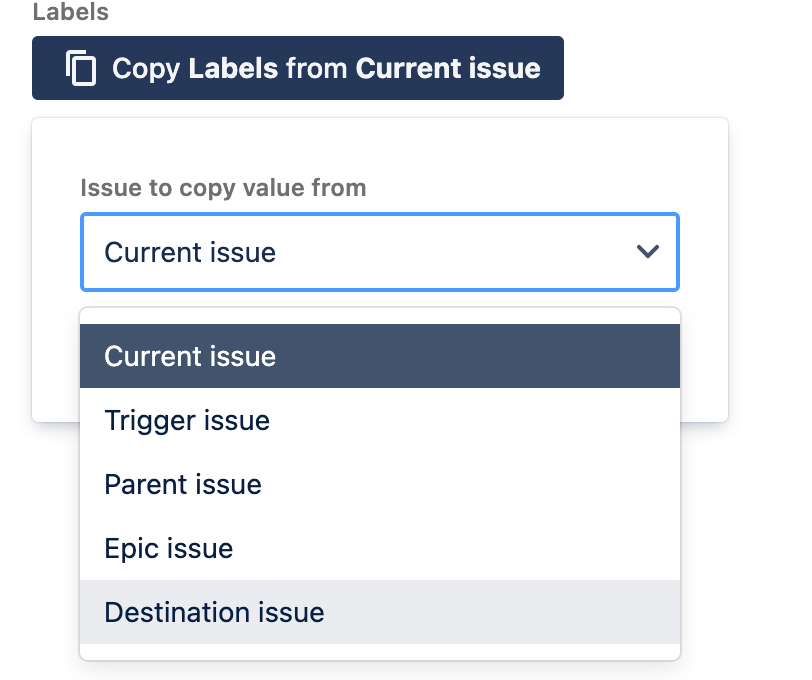Click the Issue to copy value from select box

pos(380,252)
